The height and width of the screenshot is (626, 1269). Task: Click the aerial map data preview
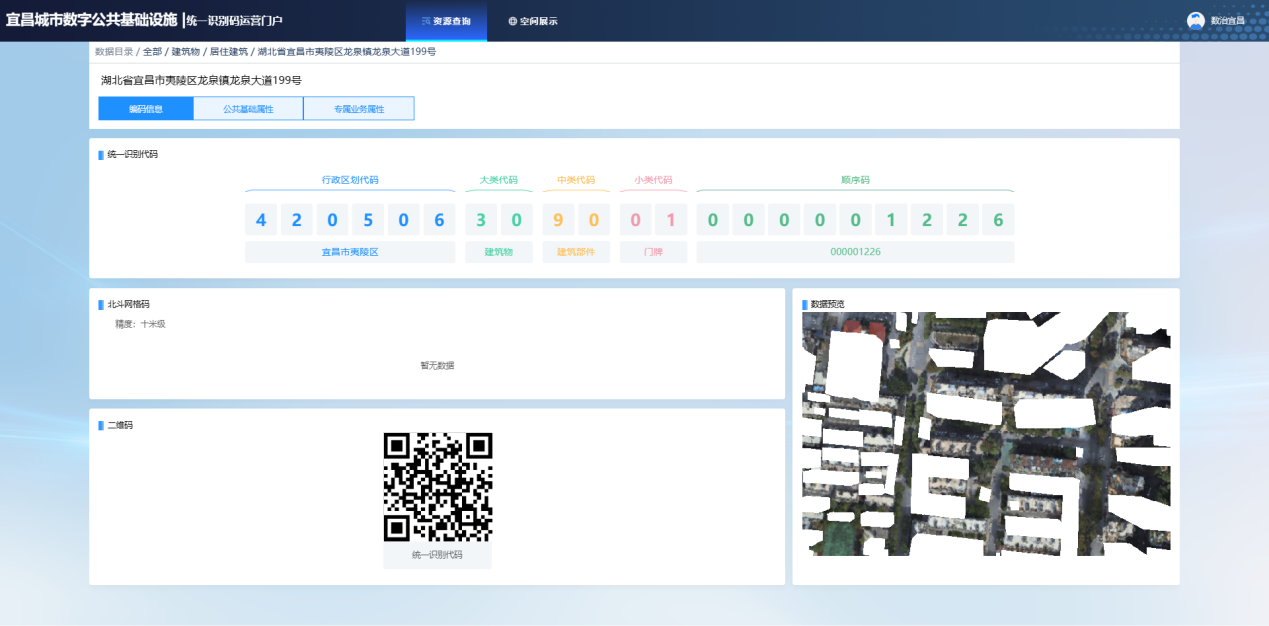click(x=985, y=434)
